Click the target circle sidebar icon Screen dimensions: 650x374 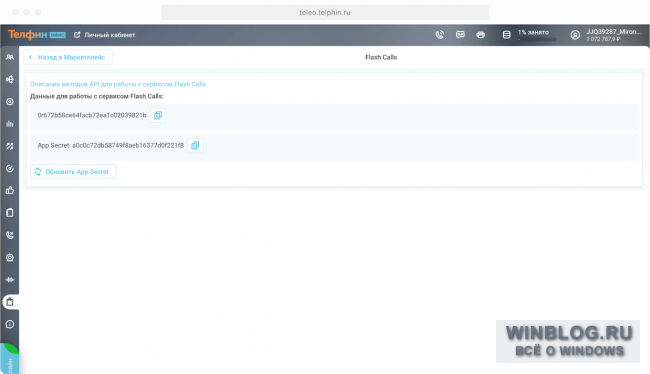(x=10, y=102)
